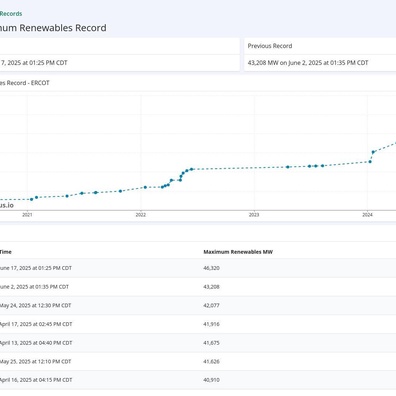Click the 46,320 MW table value

(x=211, y=268)
